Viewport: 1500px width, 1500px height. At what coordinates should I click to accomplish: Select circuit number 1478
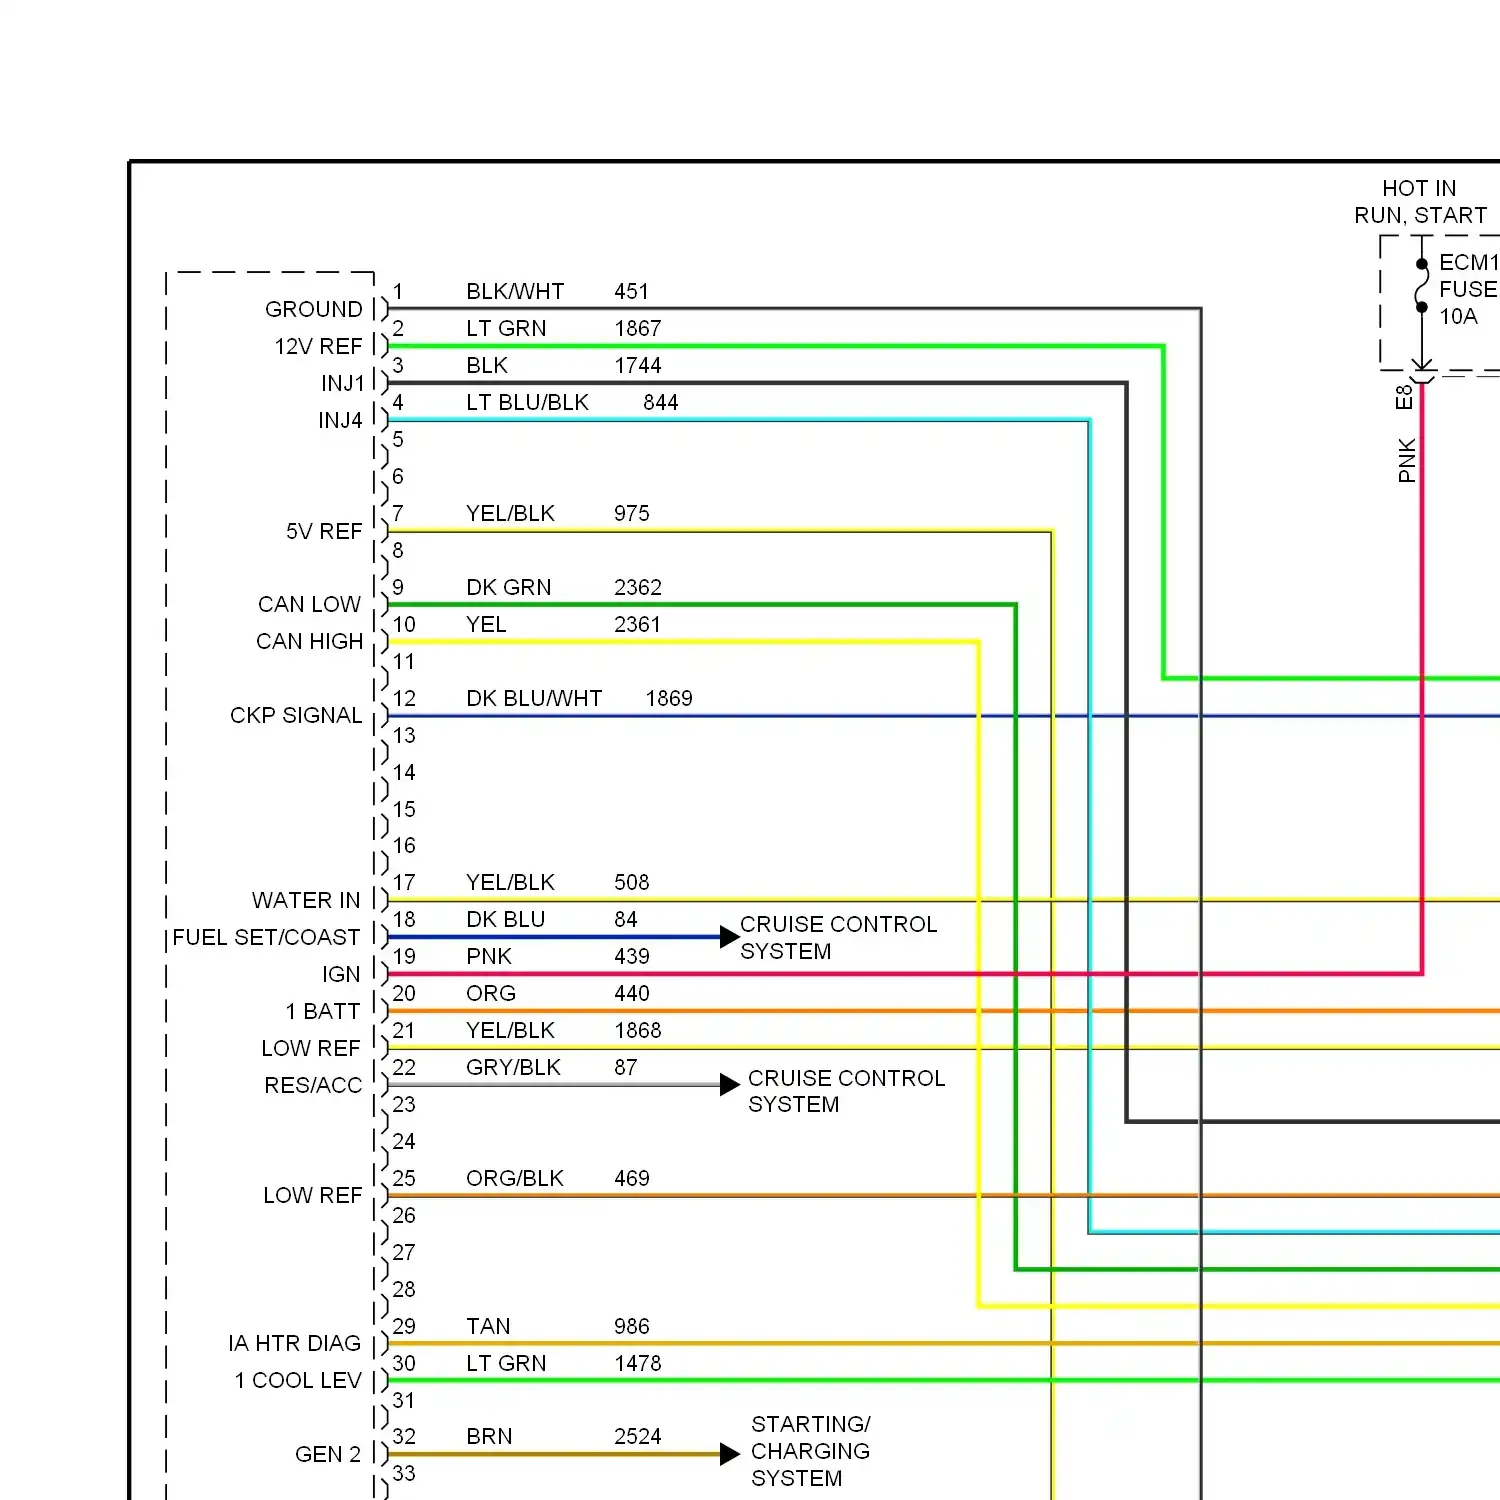(x=638, y=1364)
